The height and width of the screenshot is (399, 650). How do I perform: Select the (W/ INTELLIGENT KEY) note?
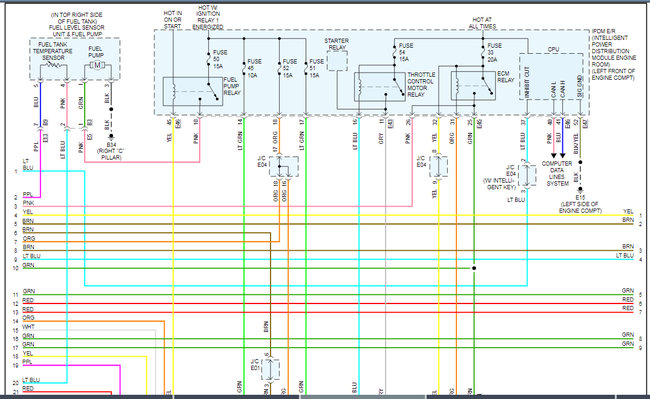(x=500, y=184)
